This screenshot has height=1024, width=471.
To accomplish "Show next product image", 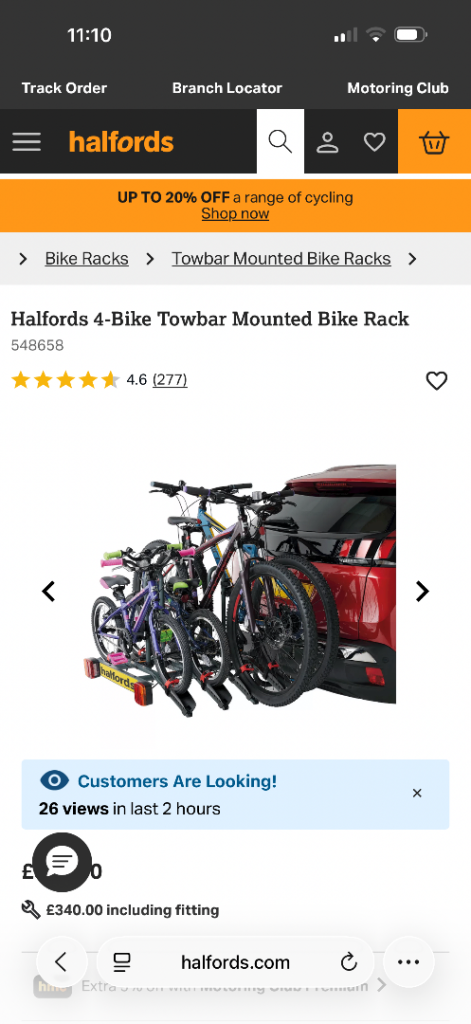I will pyautogui.click(x=423, y=592).
